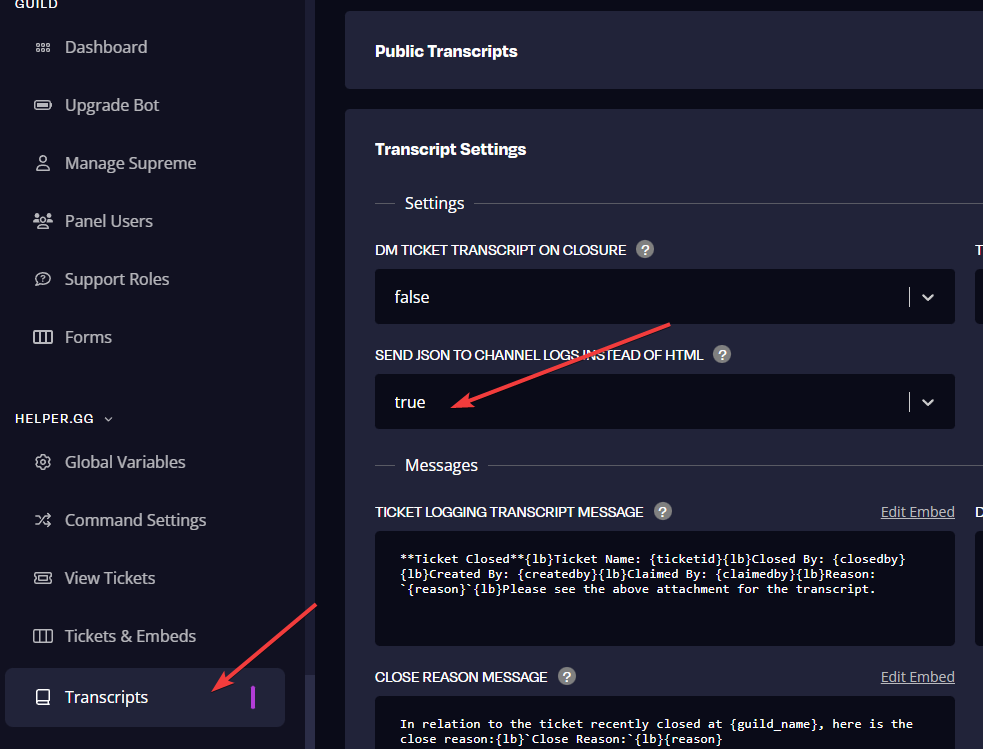Collapse the HELPER.GG section chevron
The height and width of the screenshot is (749, 983).
pos(107,418)
